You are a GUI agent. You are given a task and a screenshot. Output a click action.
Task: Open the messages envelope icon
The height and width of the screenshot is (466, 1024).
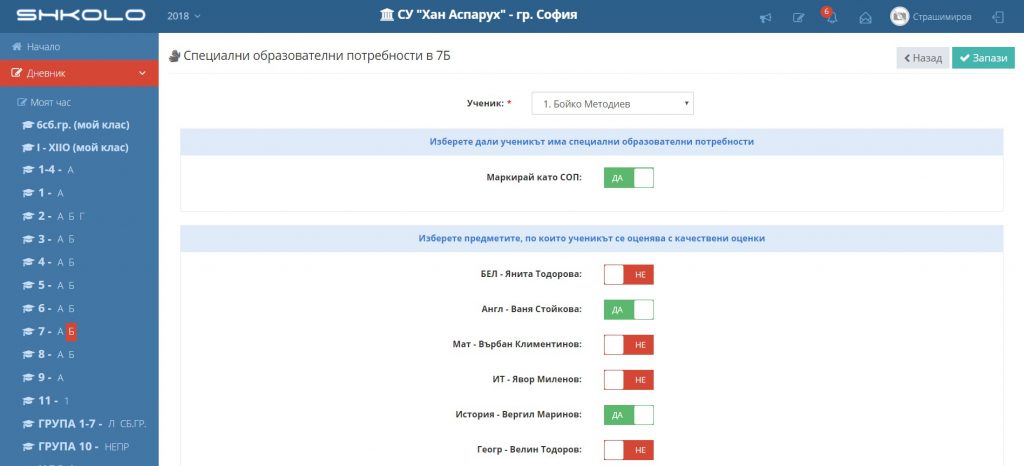pyautogui.click(x=865, y=18)
